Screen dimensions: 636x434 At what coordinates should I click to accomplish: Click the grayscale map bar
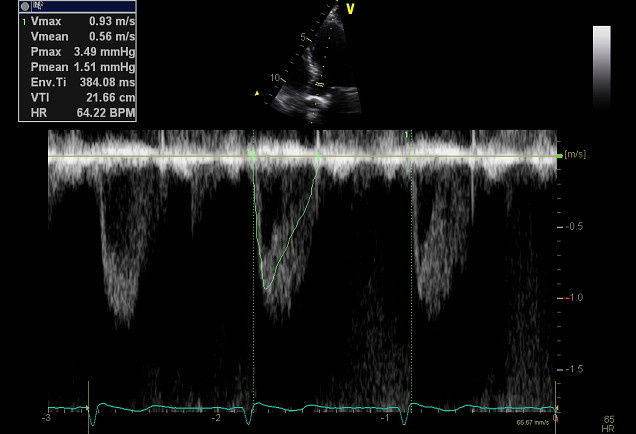(601, 66)
